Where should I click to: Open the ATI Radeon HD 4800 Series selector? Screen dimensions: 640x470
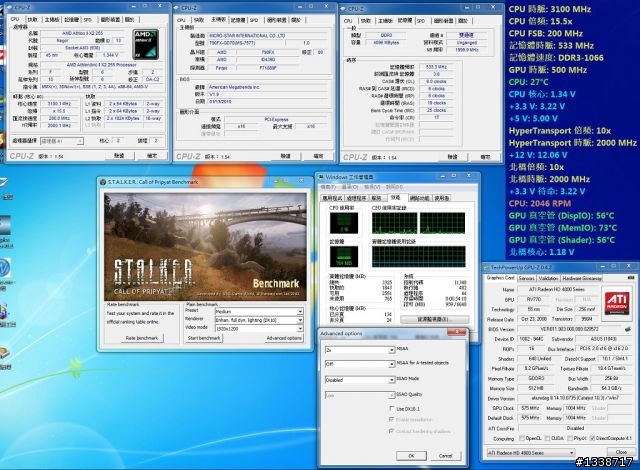coord(531,452)
